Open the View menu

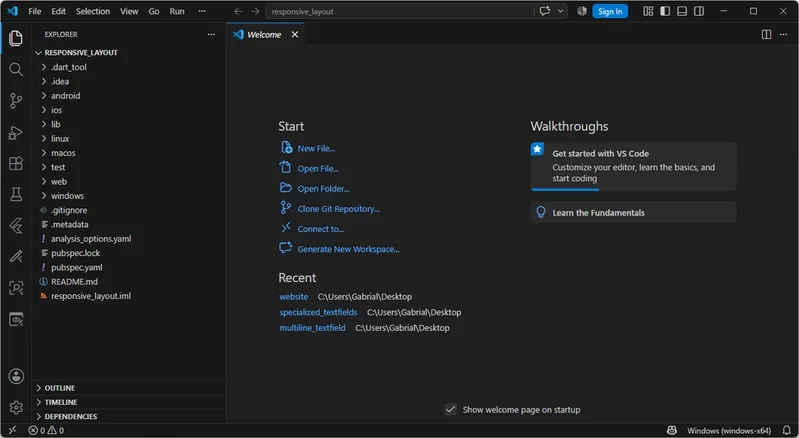click(129, 11)
